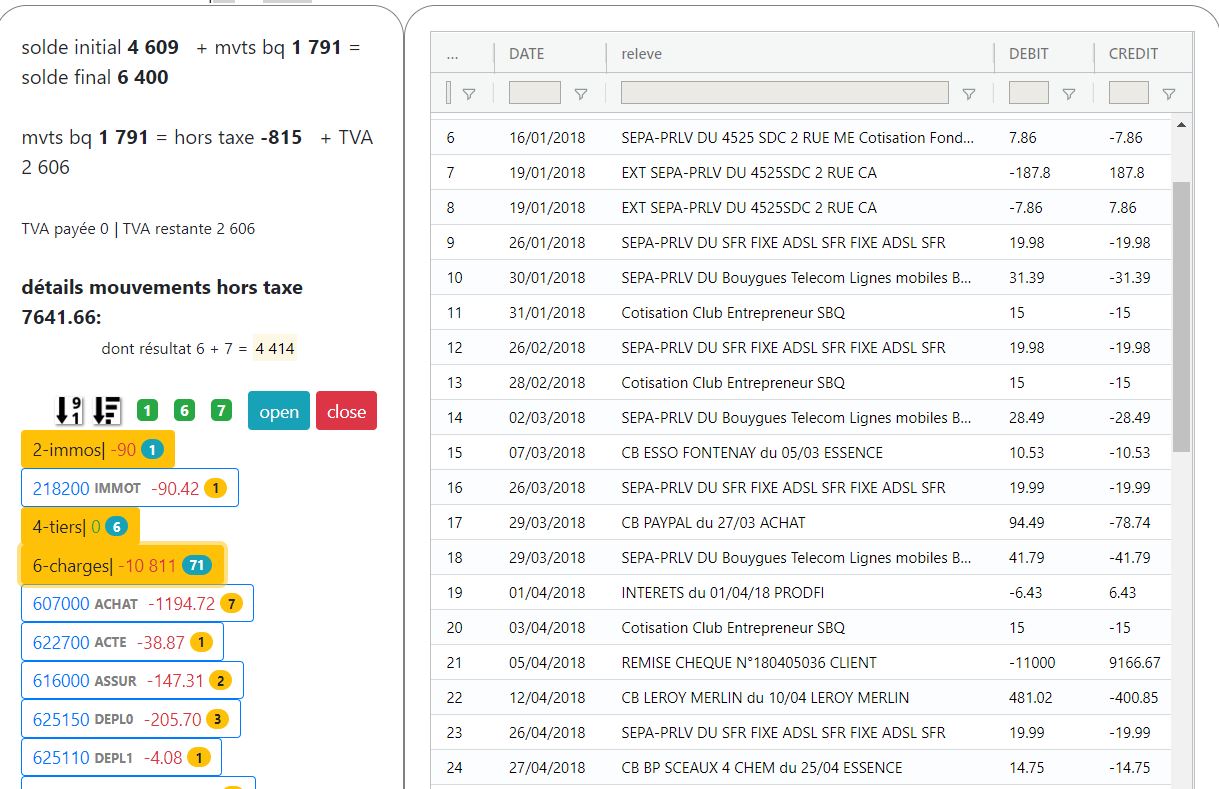Viewport: 1219px width, 789px height.
Task: Click badge 71 on 6-charges
Action: pyautogui.click(x=196, y=565)
